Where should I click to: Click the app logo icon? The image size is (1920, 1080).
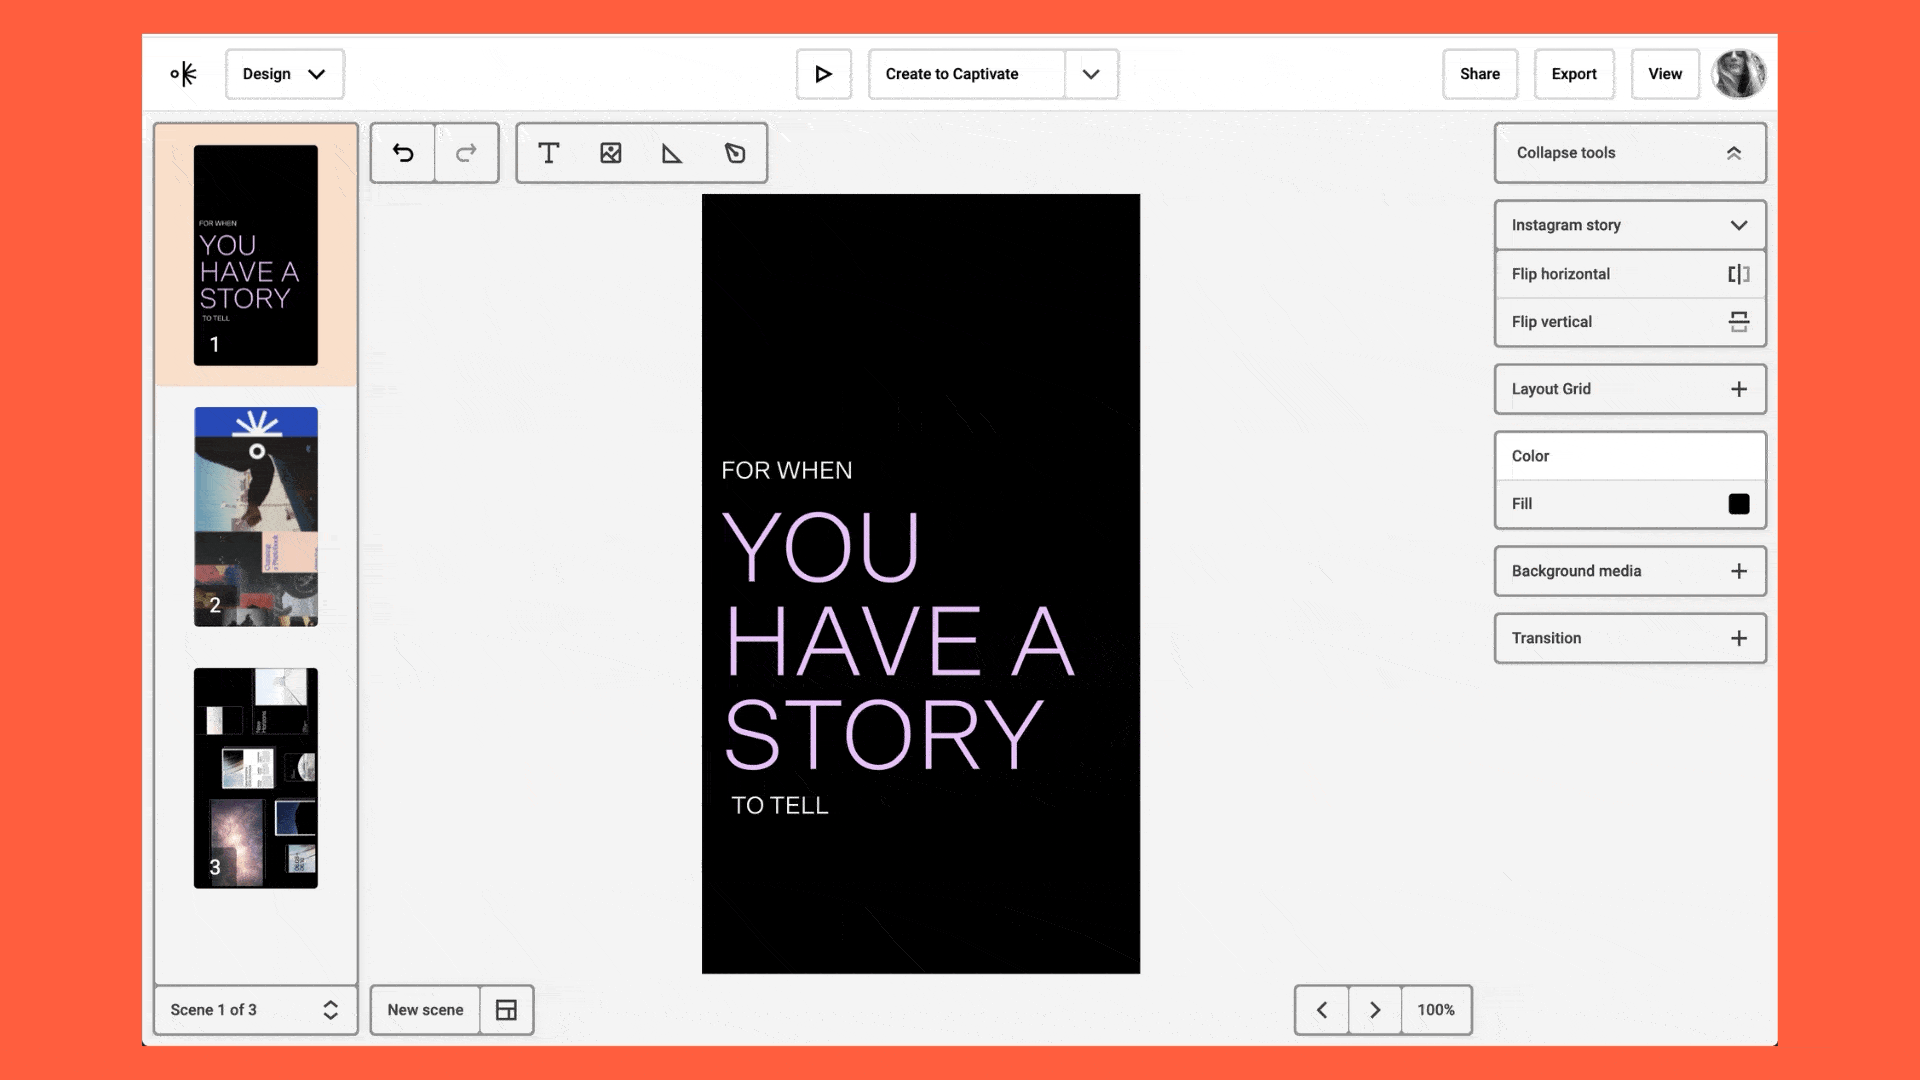pos(184,74)
